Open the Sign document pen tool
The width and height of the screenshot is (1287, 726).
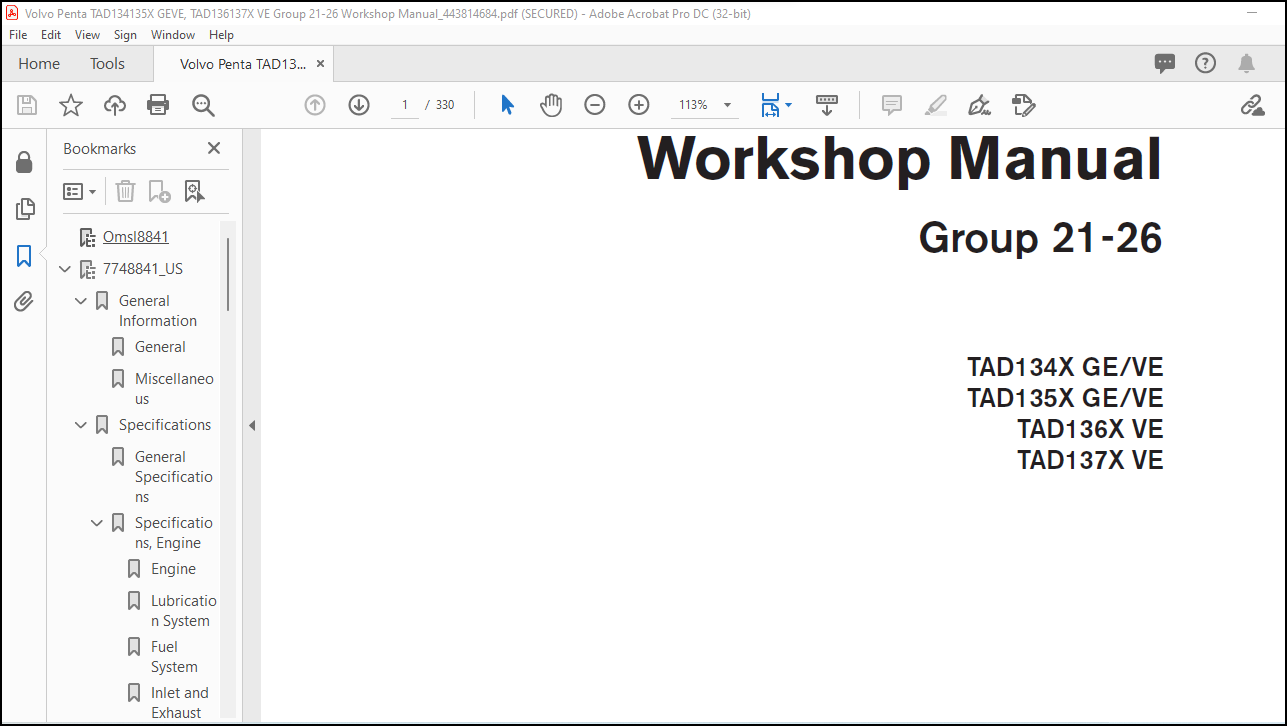pos(979,105)
